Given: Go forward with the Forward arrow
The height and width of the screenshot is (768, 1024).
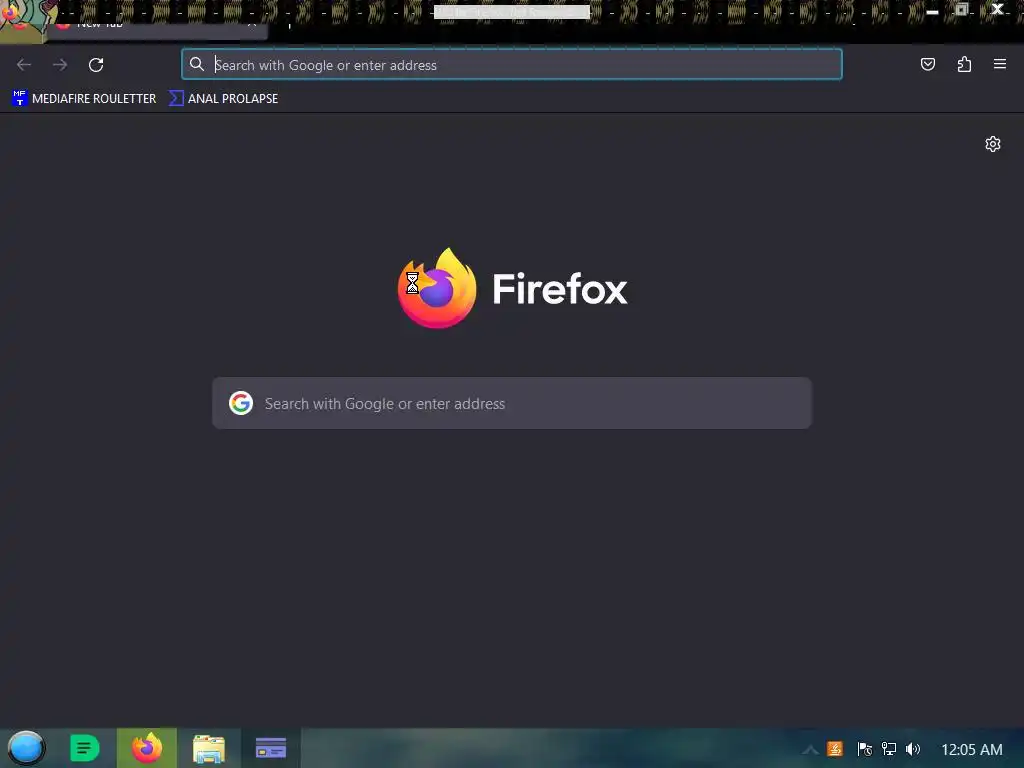Looking at the screenshot, I should pyautogui.click(x=60, y=65).
